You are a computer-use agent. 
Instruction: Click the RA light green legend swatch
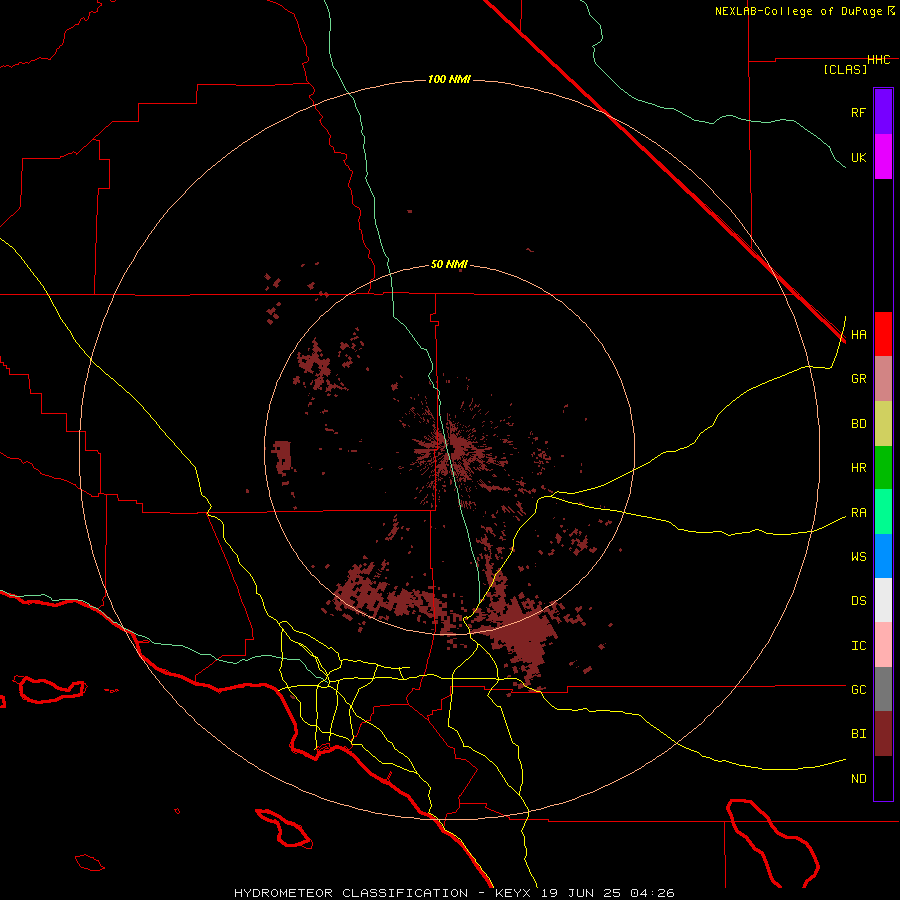coord(883,512)
